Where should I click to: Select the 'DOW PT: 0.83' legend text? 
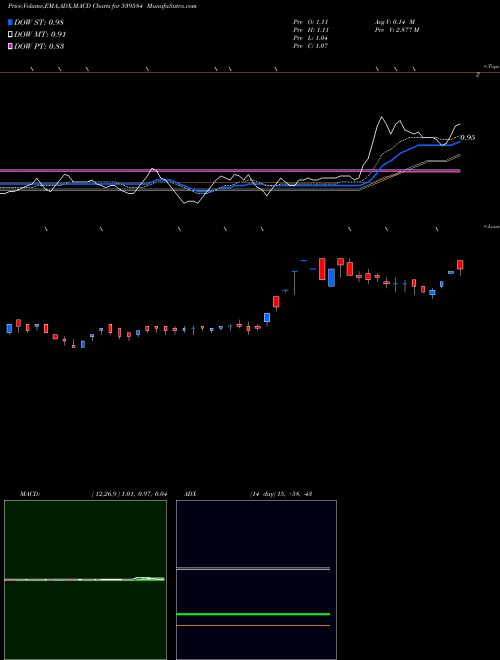point(39,46)
